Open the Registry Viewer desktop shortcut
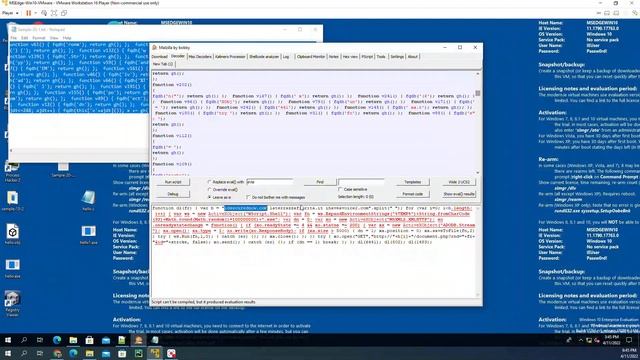The height and width of the screenshot is (360, 640). pos(12,303)
